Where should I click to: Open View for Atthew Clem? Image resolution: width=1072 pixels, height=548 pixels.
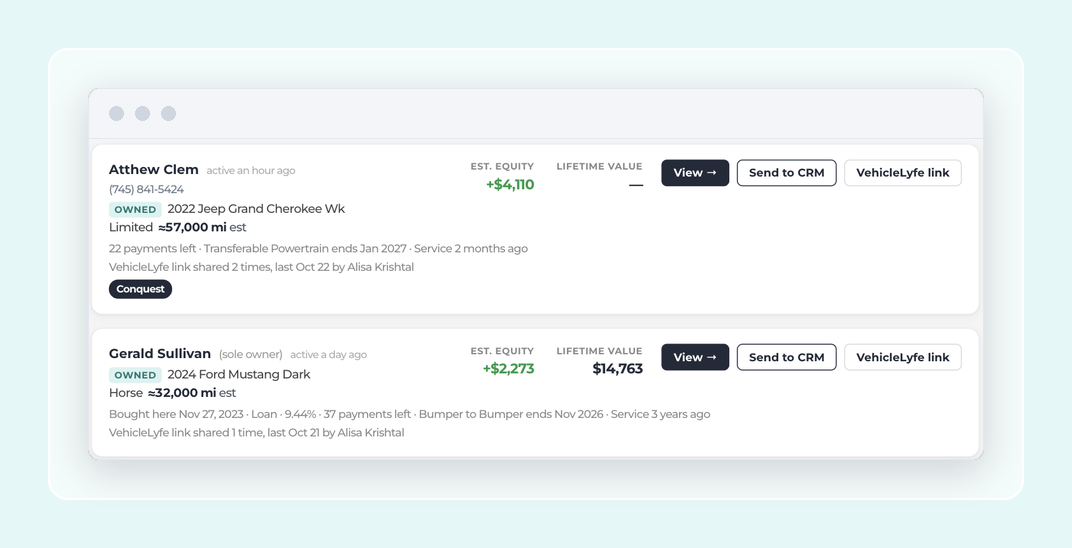(x=695, y=173)
